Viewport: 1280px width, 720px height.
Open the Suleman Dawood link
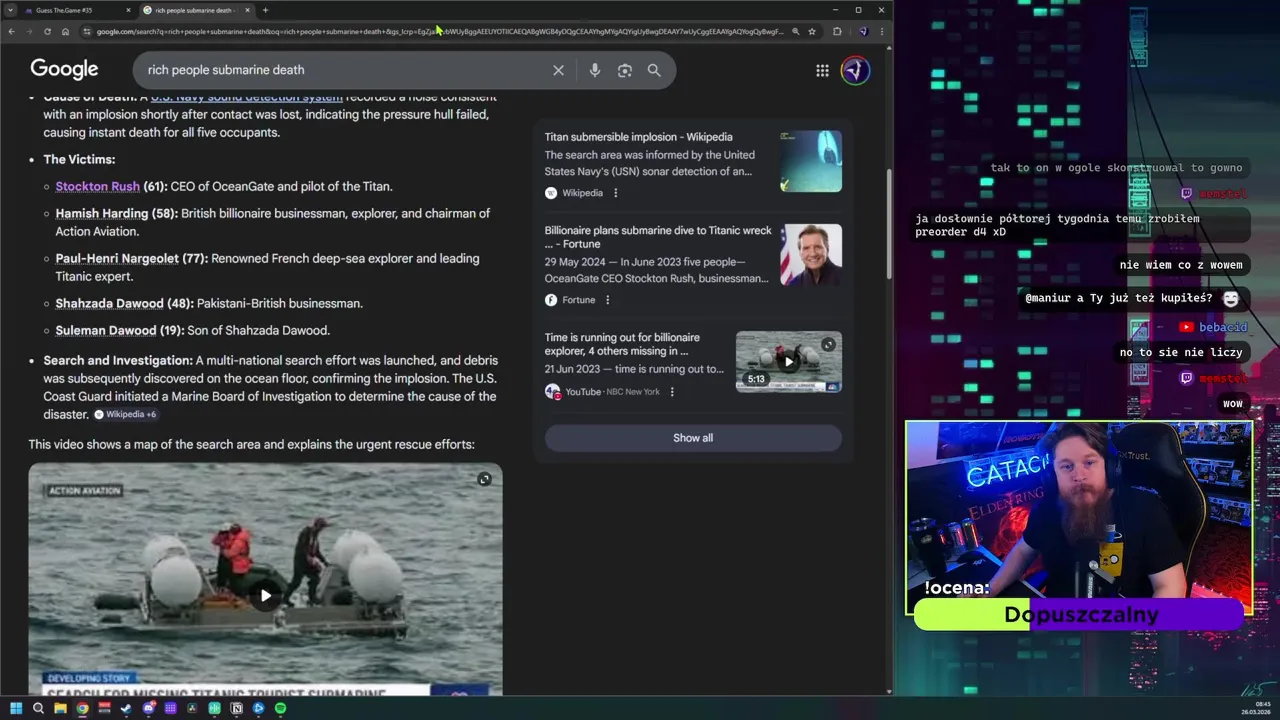[106, 330]
